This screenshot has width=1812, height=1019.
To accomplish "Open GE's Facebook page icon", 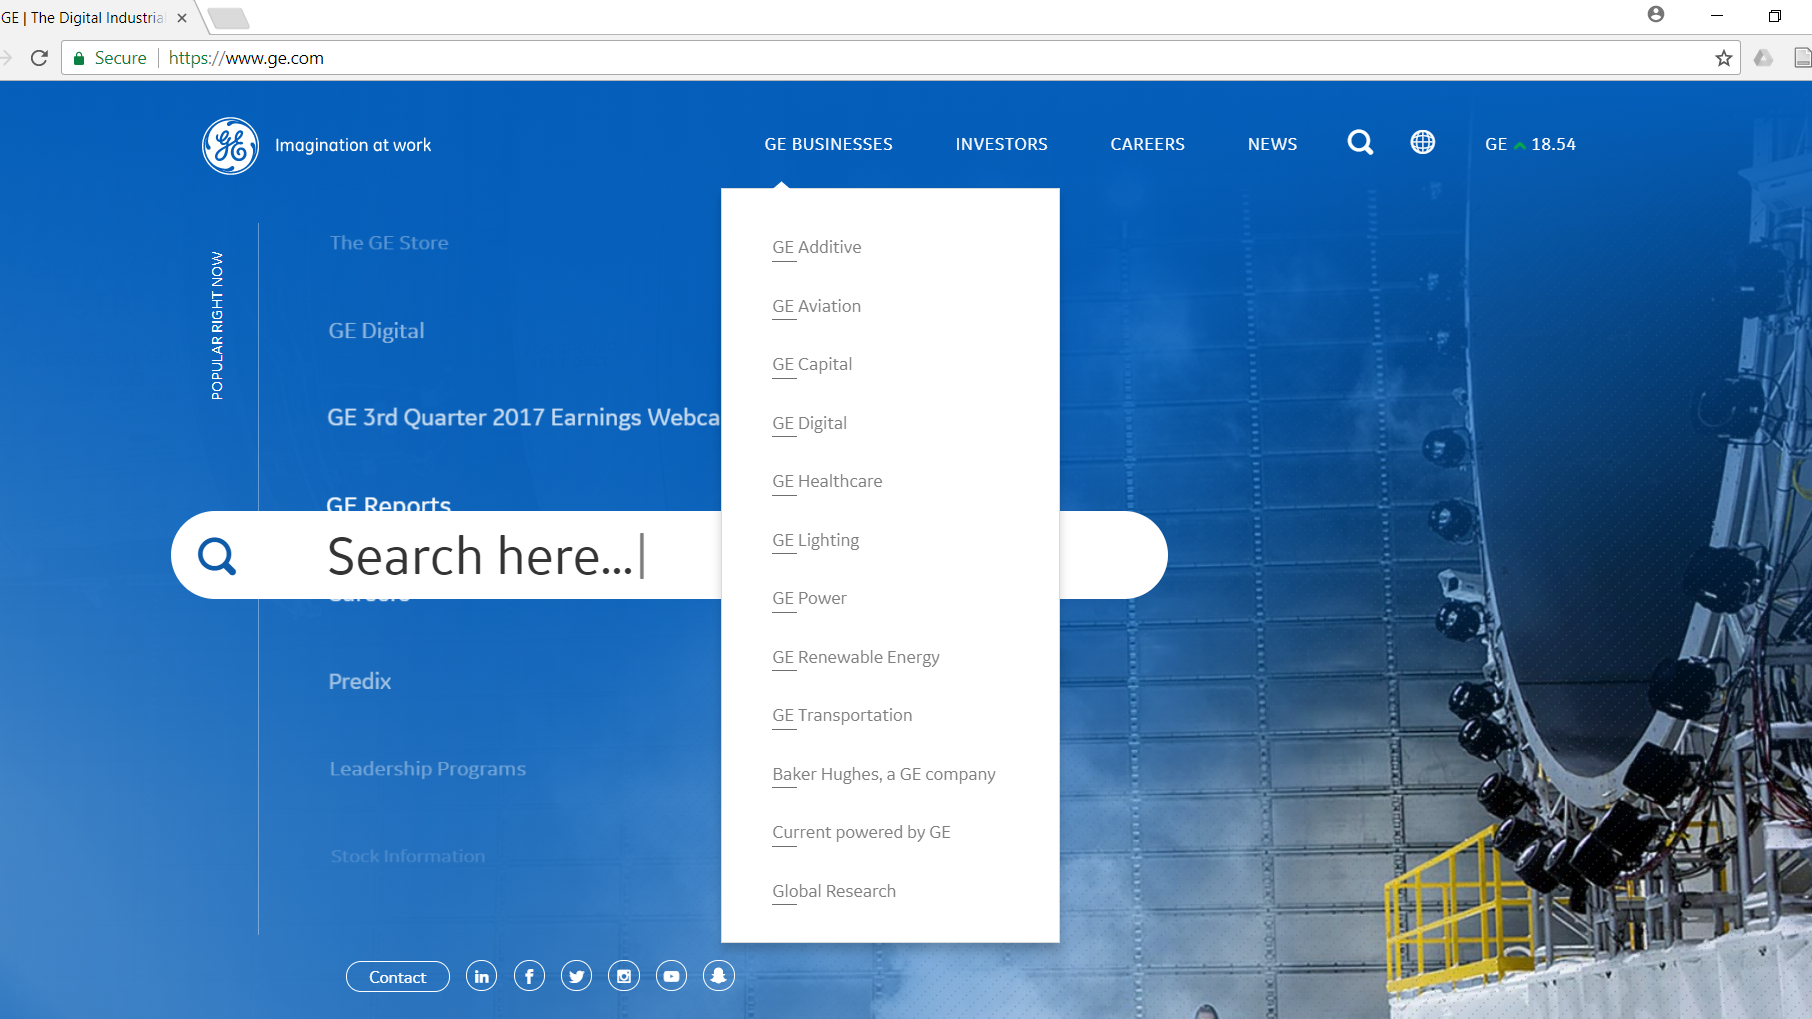I will (529, 976).
